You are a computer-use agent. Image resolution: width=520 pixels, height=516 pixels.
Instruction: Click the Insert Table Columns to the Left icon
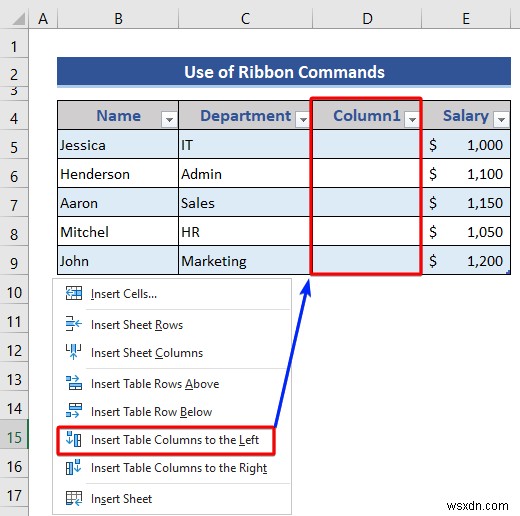[74, 439]
